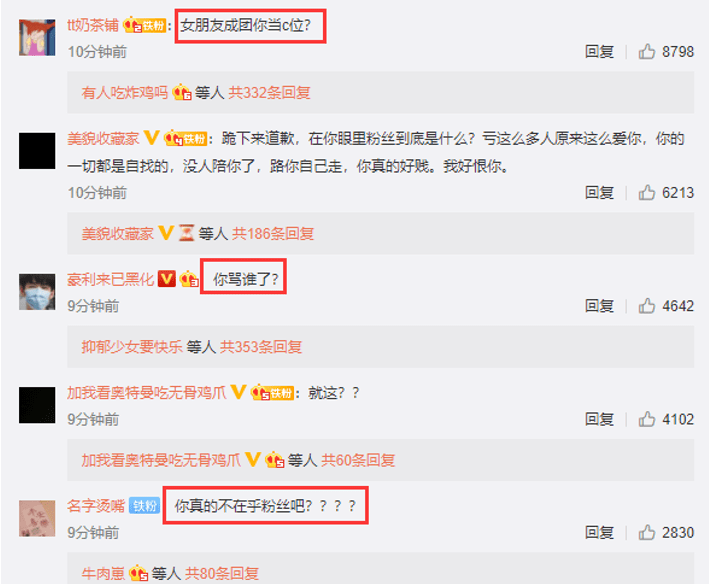This screenshot has height=584, width=709.
Task: Tap thumbs-up on the 就这?? comment
Action: point(647,419)
